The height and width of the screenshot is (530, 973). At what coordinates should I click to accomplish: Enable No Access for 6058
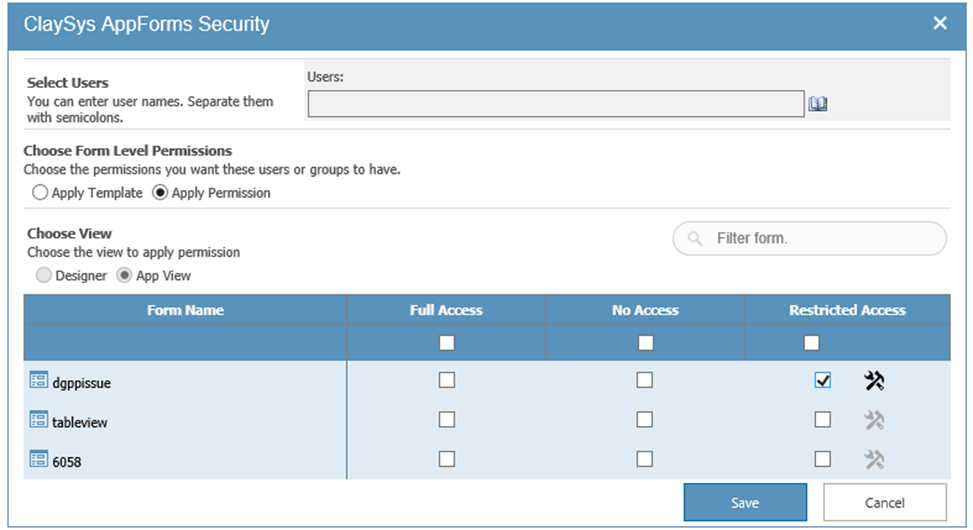(x=645, y=459)
